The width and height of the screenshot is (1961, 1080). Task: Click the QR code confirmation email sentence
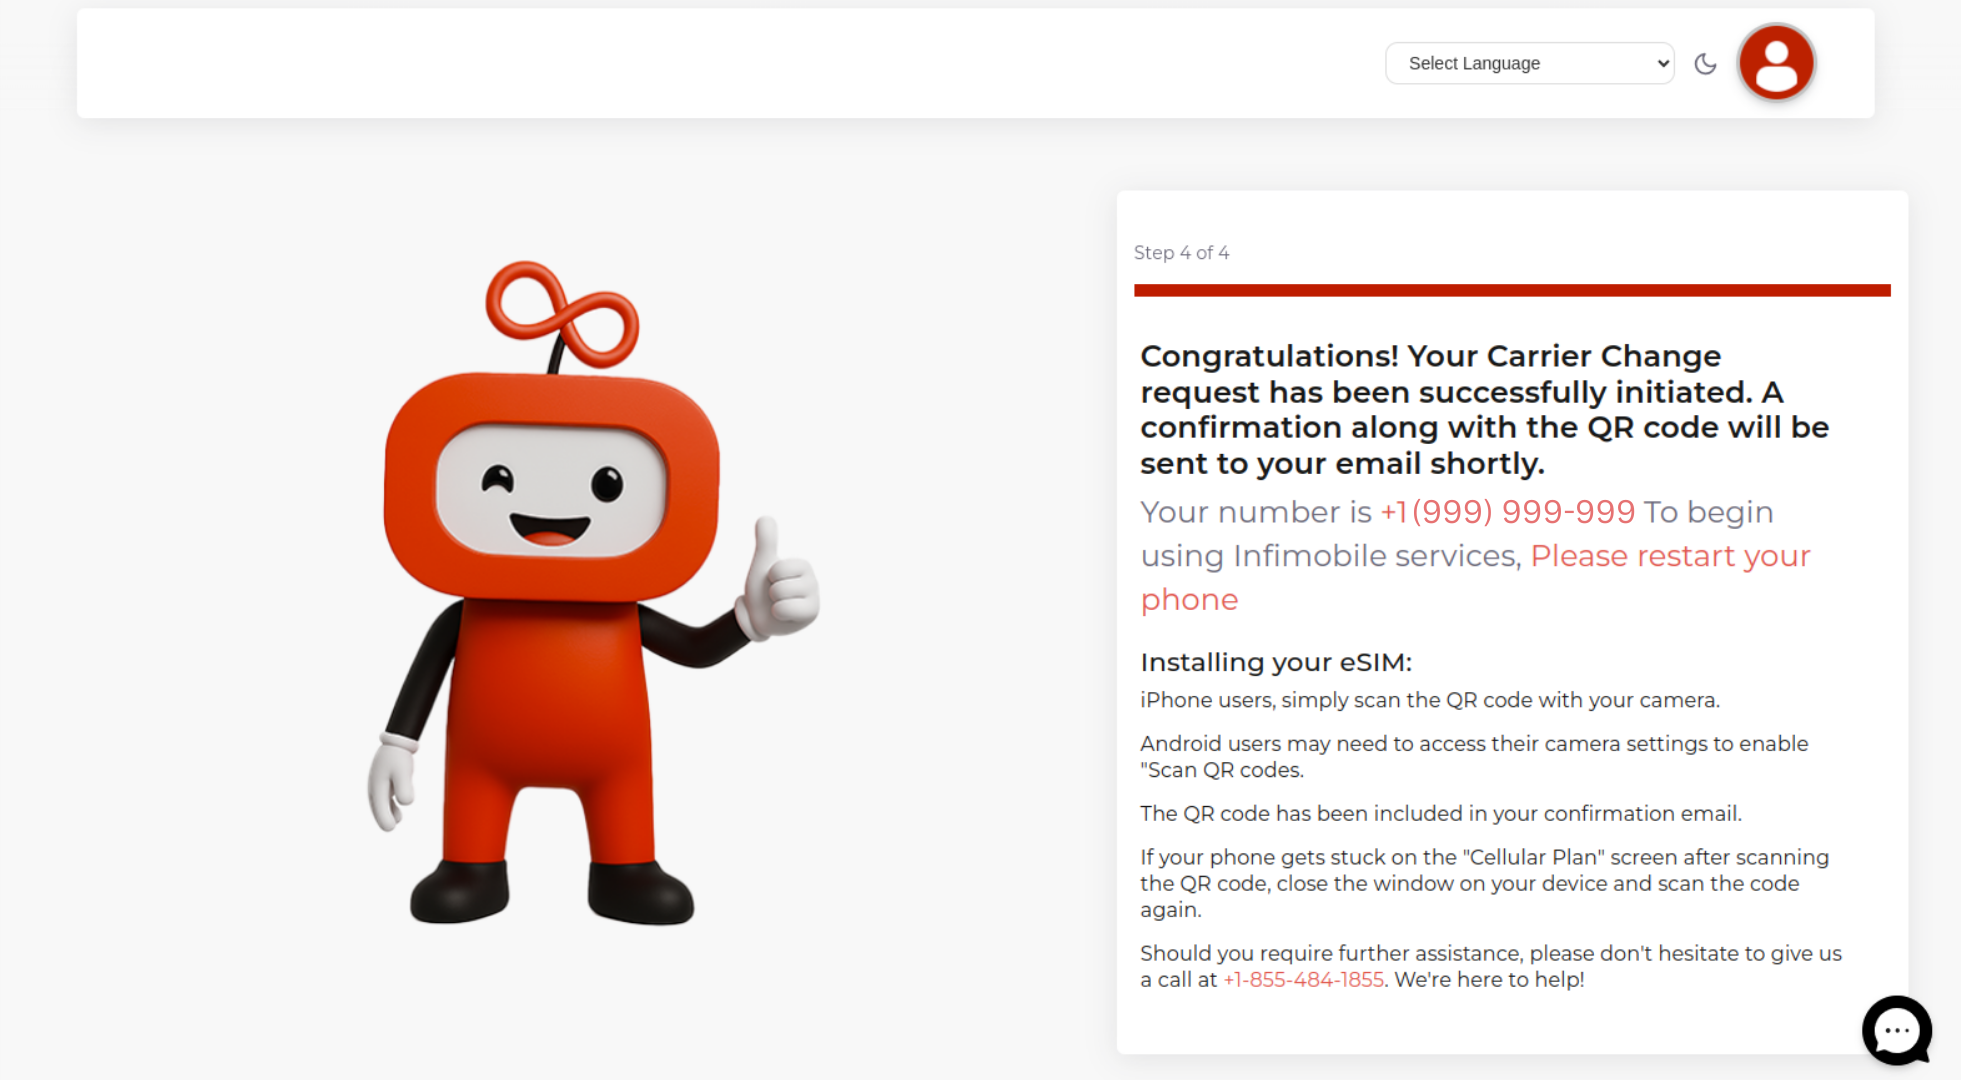(1440, 813)
